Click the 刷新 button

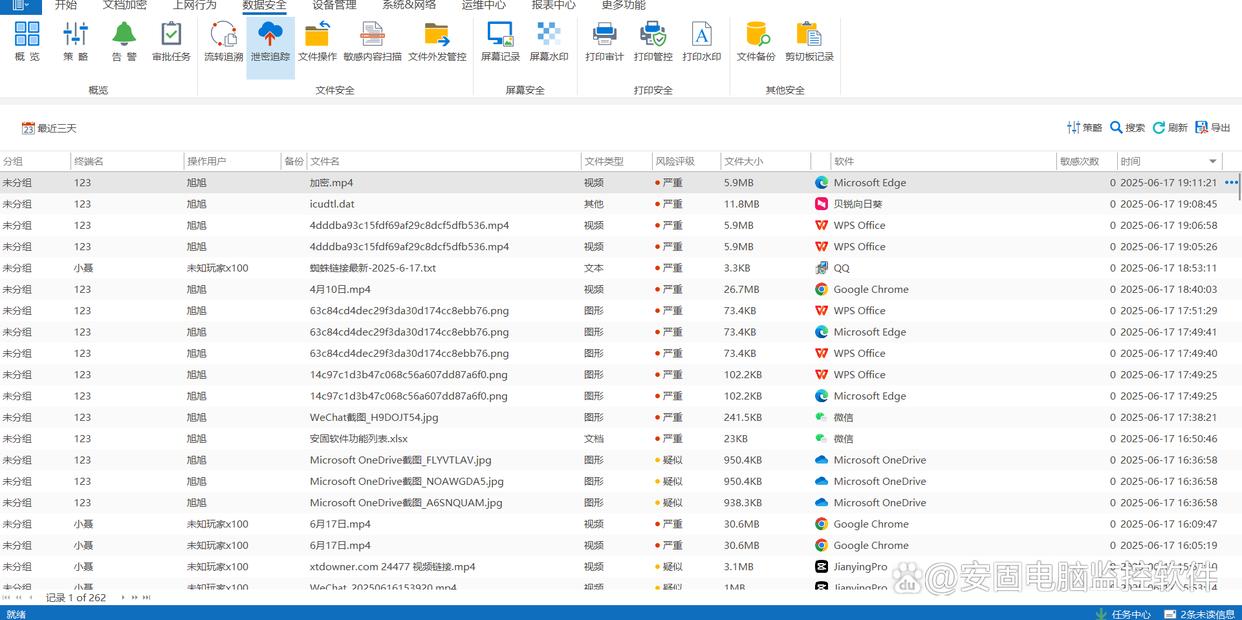click(x=1170, y=128)
